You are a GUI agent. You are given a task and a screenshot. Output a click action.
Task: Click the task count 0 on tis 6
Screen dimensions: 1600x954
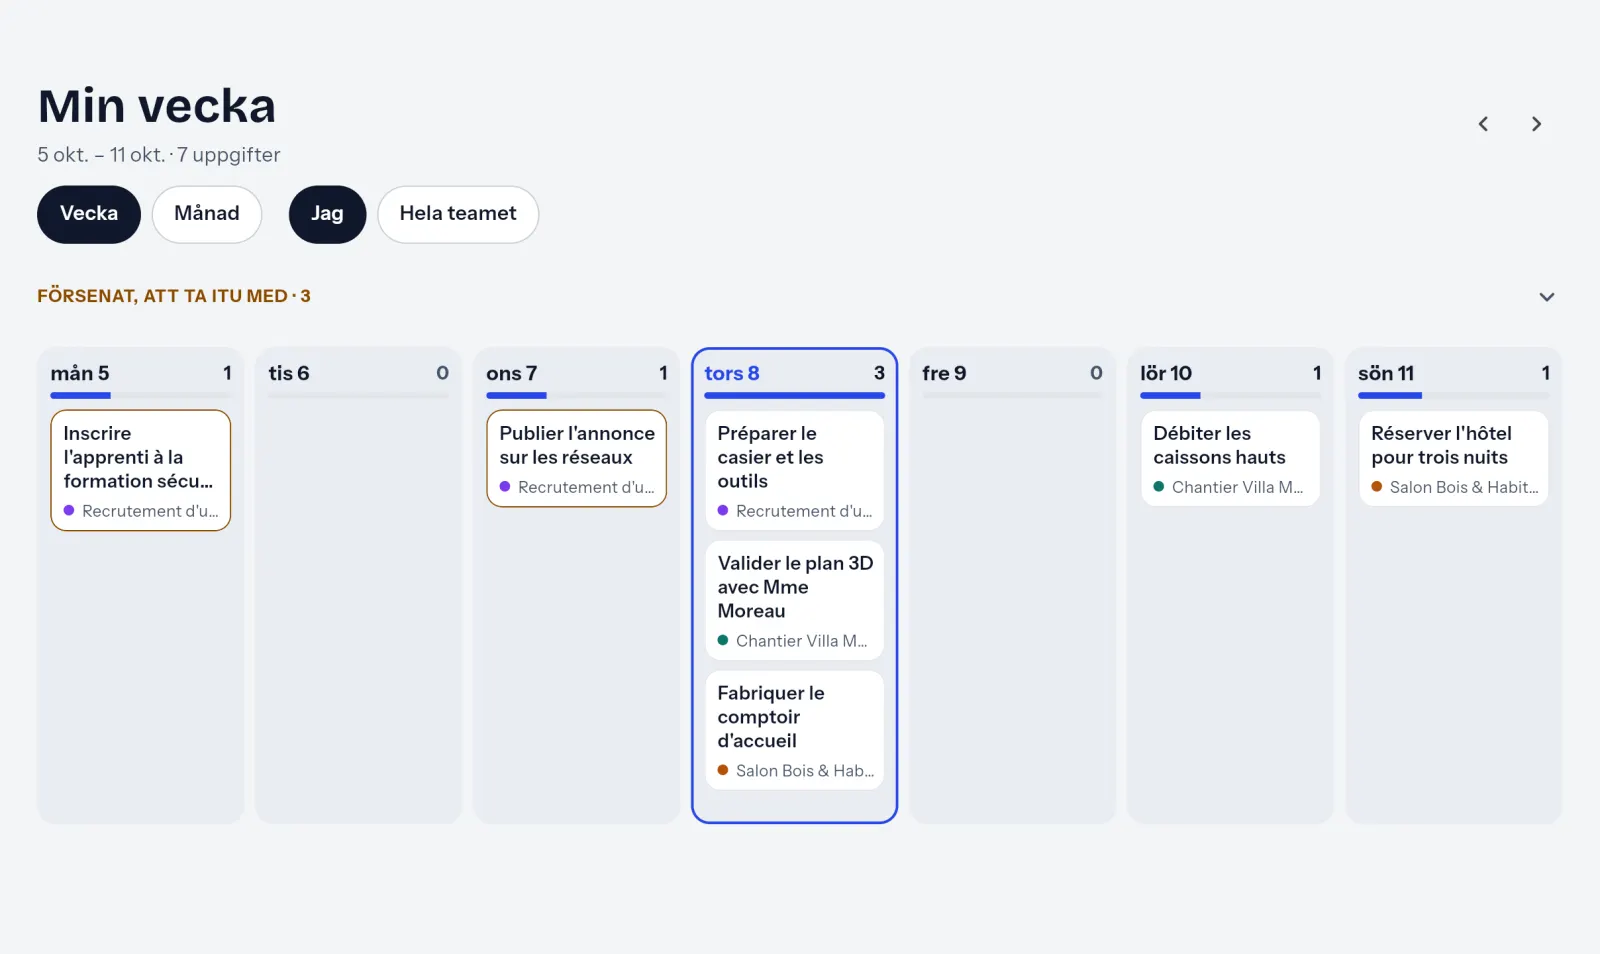[x=442, y=373]
